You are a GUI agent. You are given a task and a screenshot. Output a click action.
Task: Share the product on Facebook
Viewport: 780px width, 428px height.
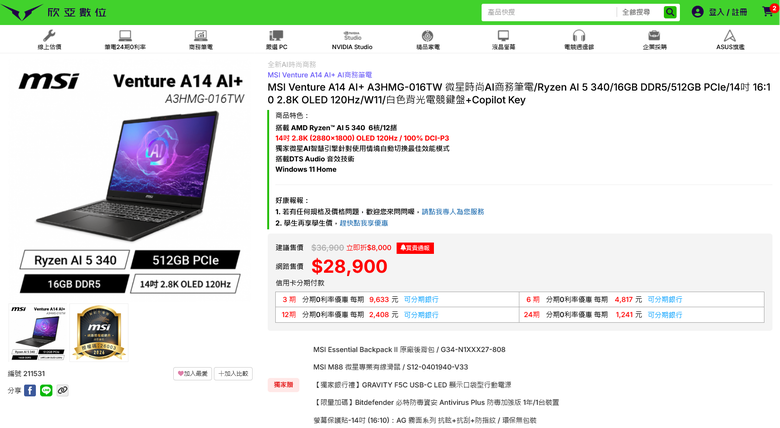[30, 391]
